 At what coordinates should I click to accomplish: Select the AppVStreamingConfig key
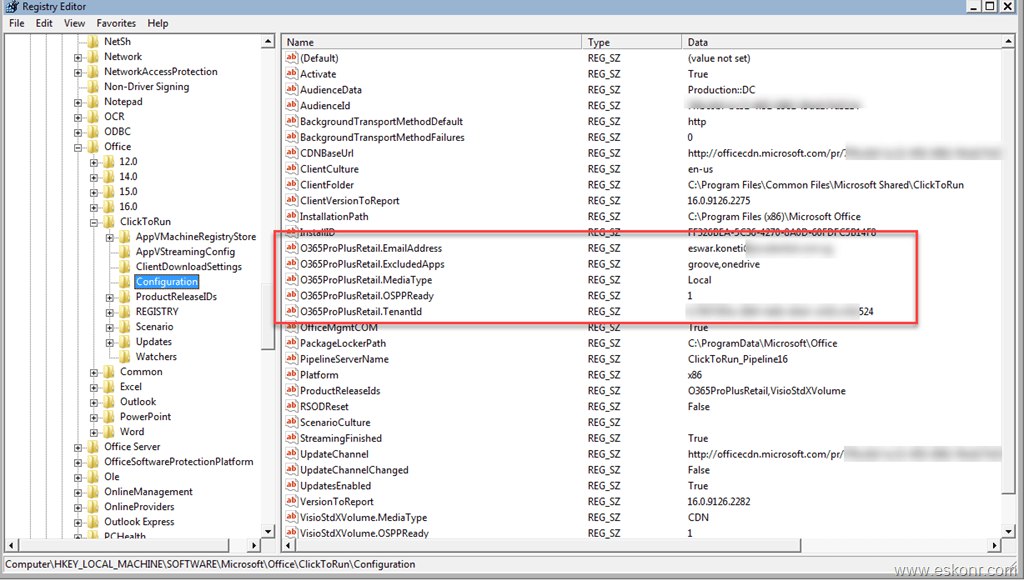point(185,251)
